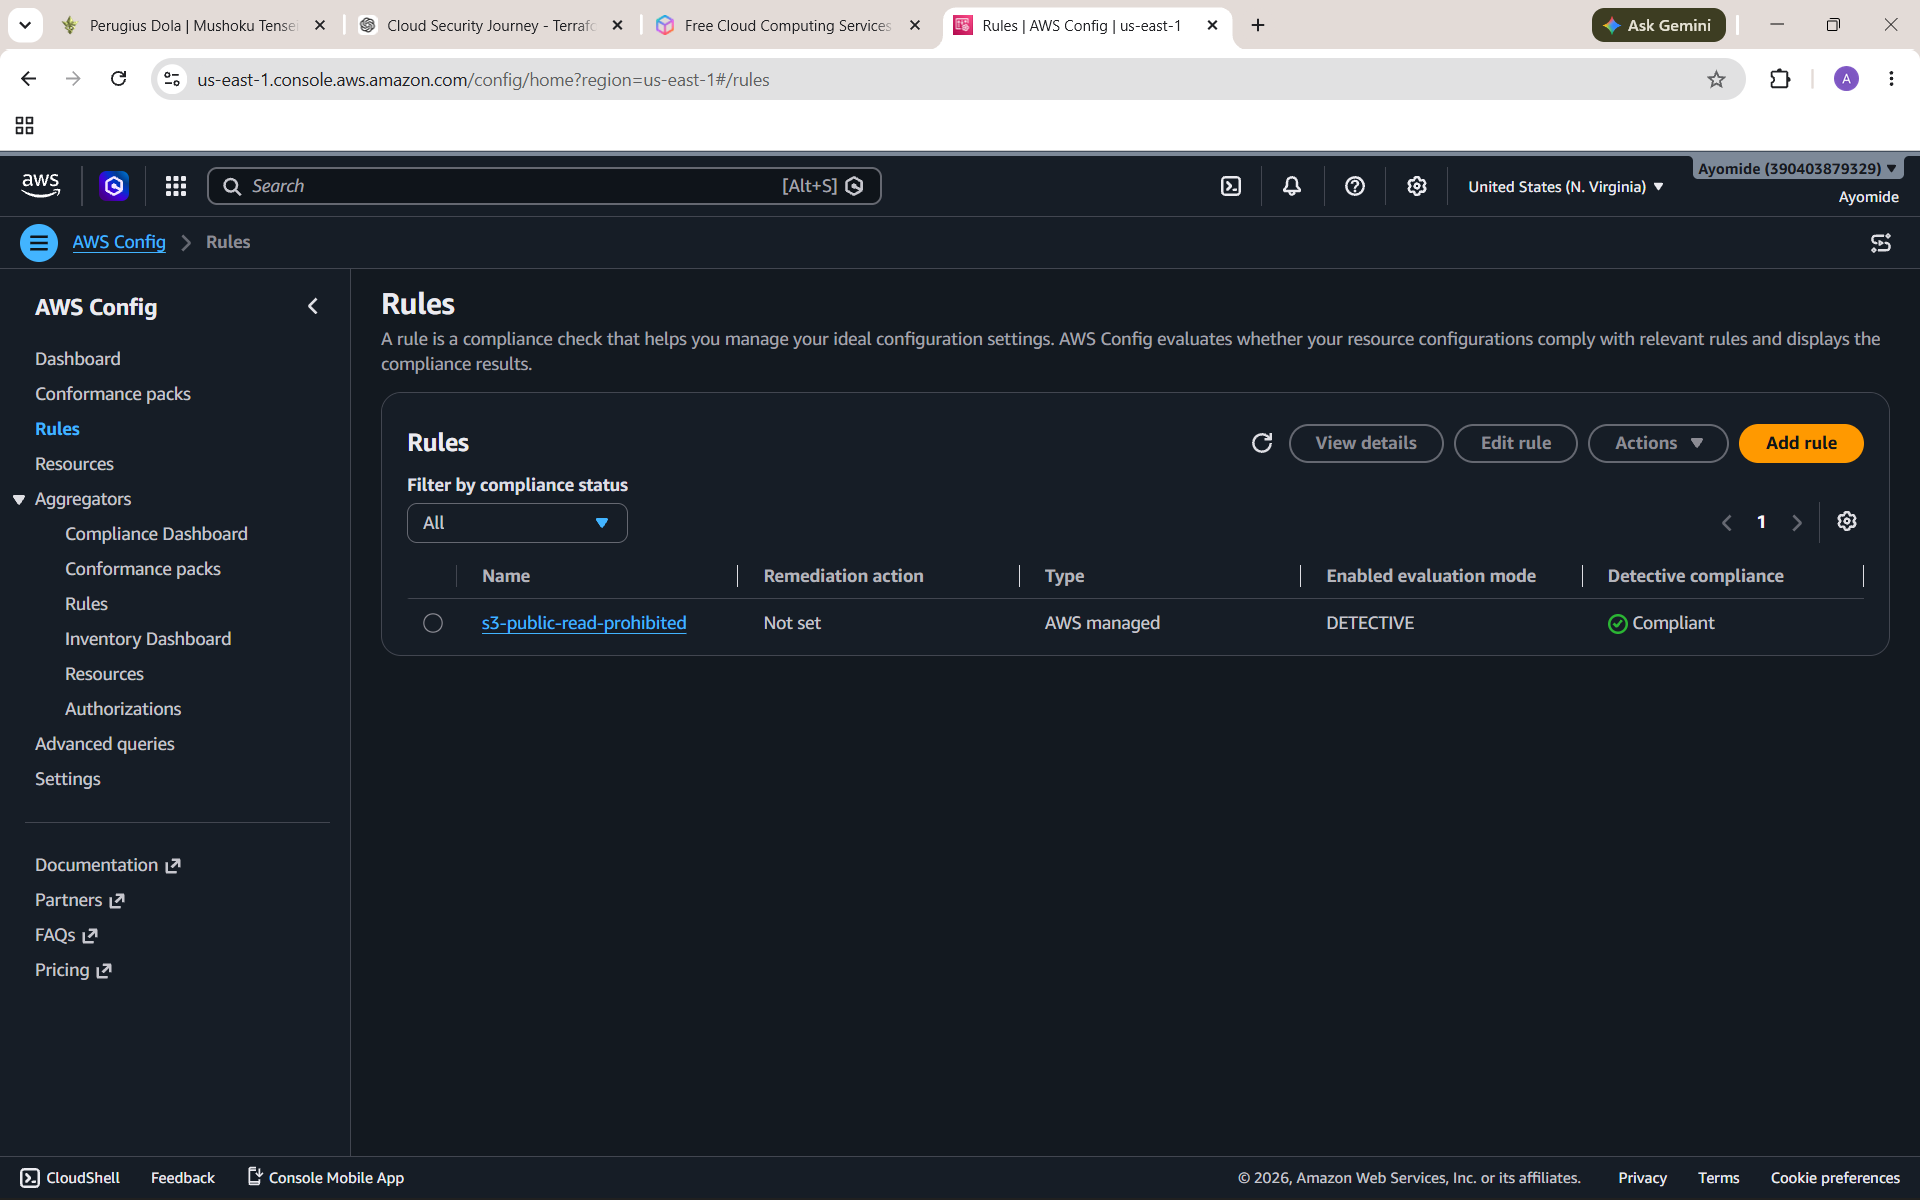Open Advanced queries in sidebar

105,744
